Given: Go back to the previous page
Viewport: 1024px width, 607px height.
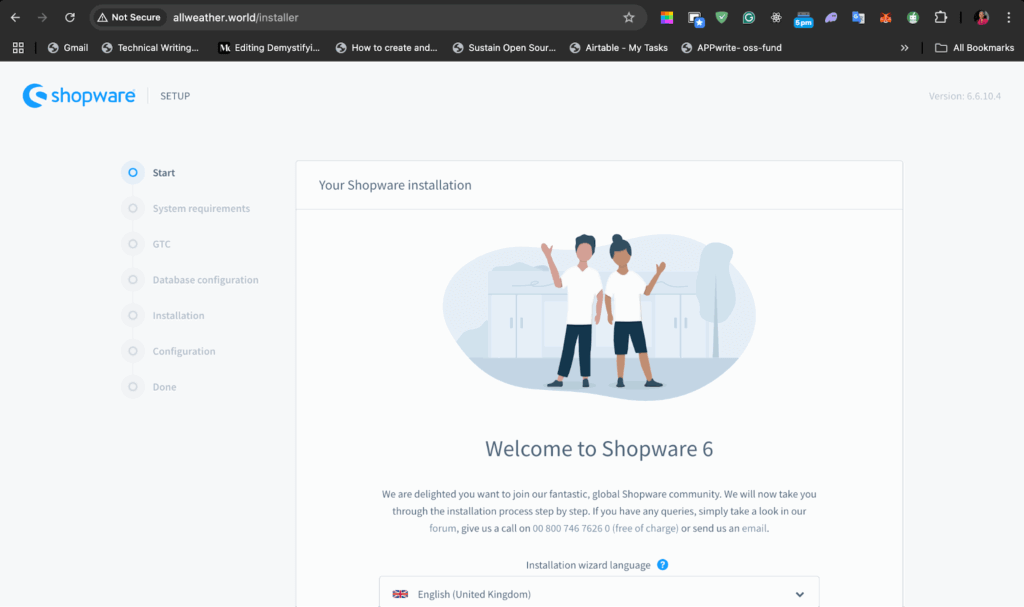Looking at the screenshot, I should (15, 18).
